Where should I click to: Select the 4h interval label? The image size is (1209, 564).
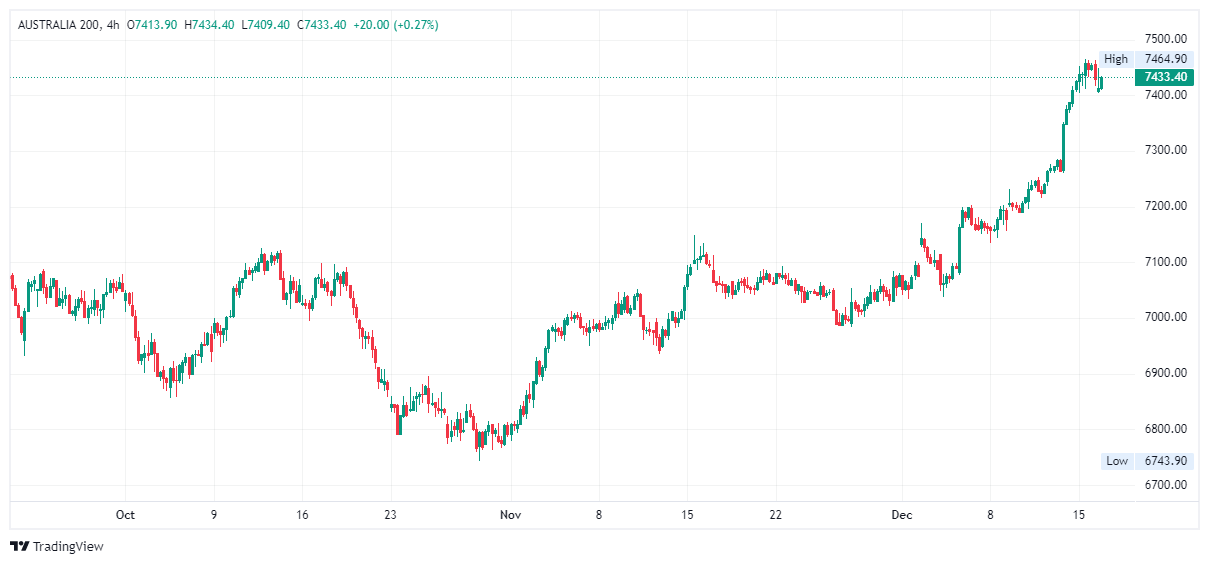pyautogui.click(x=112, y=24)
